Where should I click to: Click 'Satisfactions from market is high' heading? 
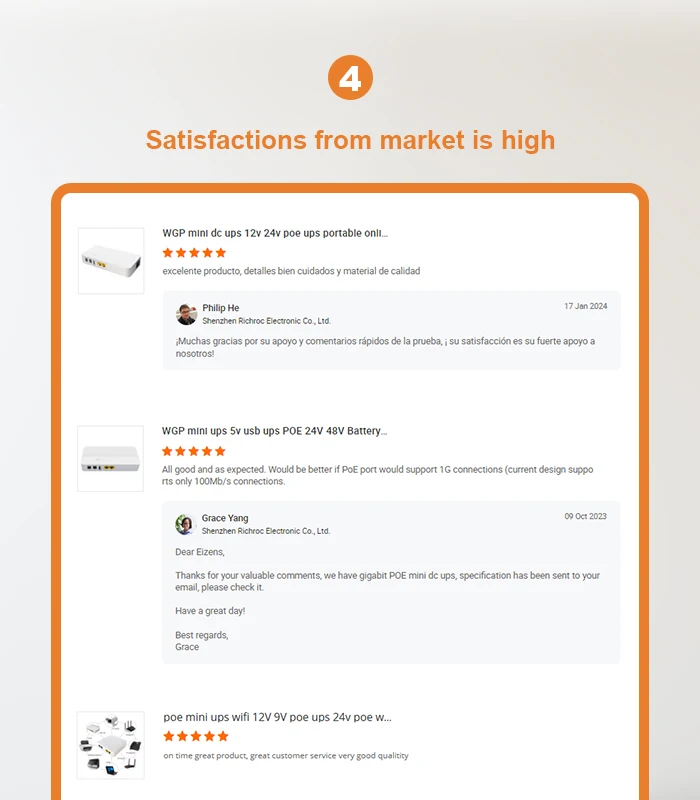(350, 139)
